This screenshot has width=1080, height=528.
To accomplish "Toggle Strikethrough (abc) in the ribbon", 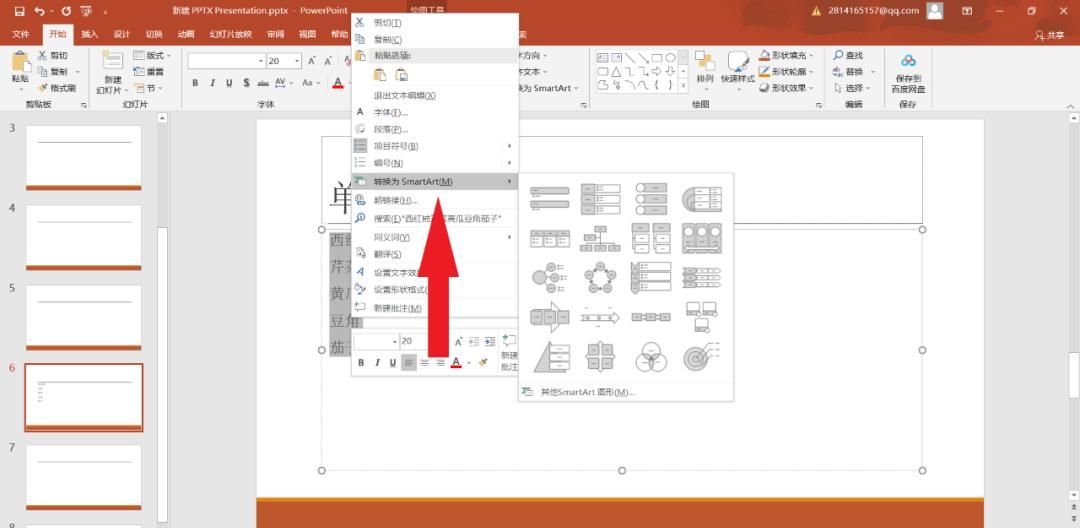I will [263, 83].
